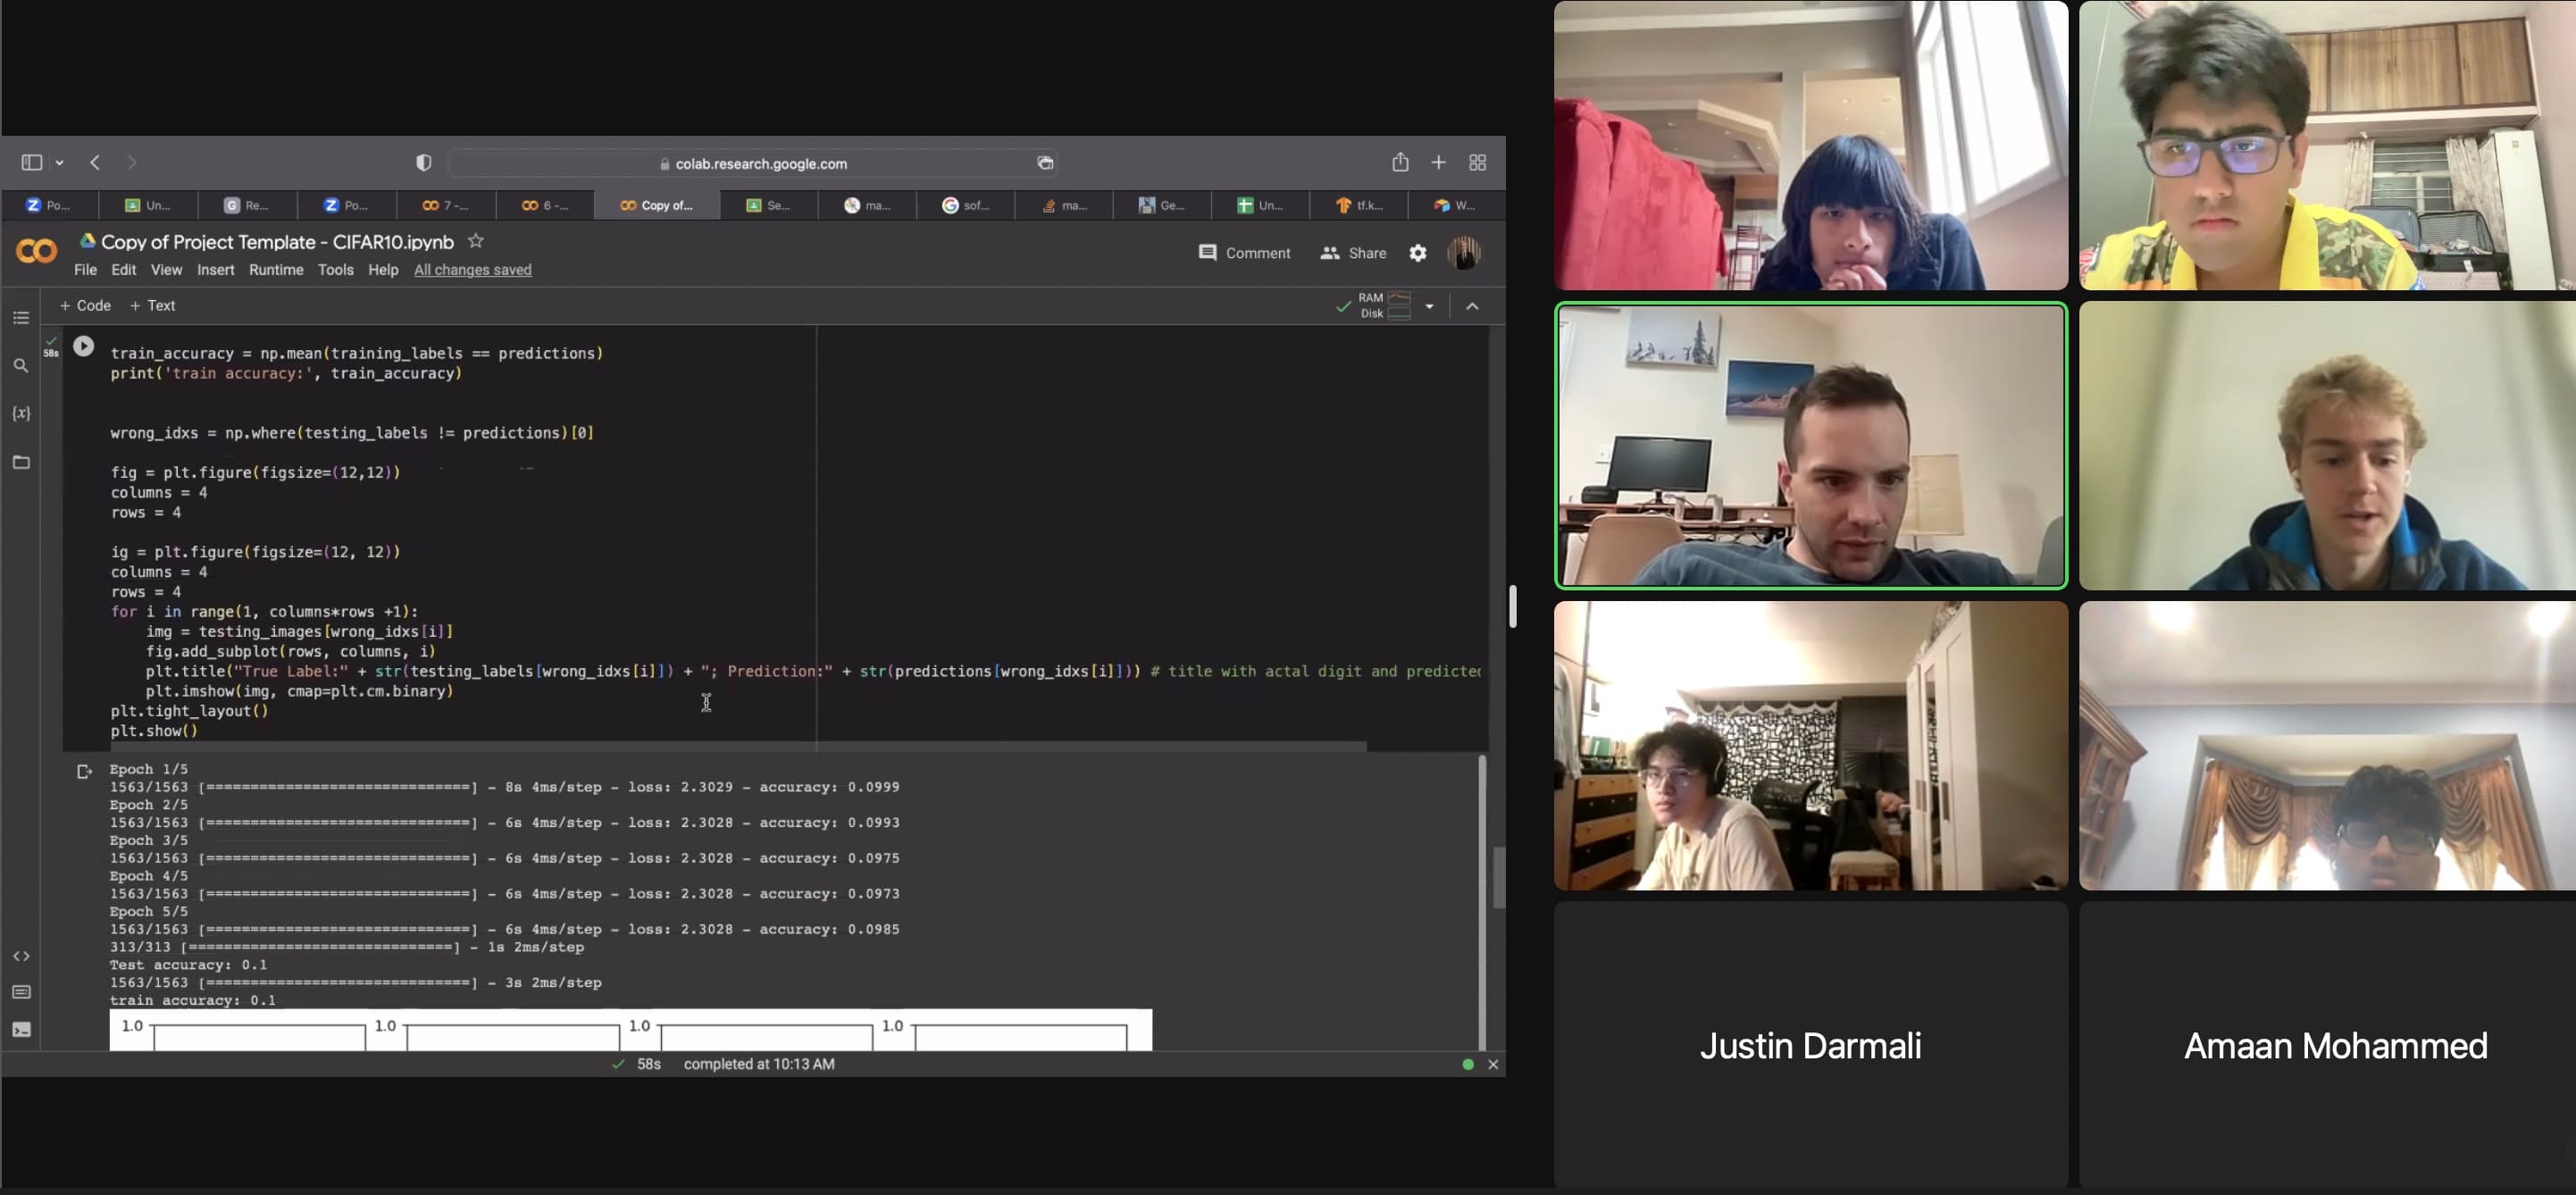
Task: Run the code cell play button
Action: click(x=83, y=345)
